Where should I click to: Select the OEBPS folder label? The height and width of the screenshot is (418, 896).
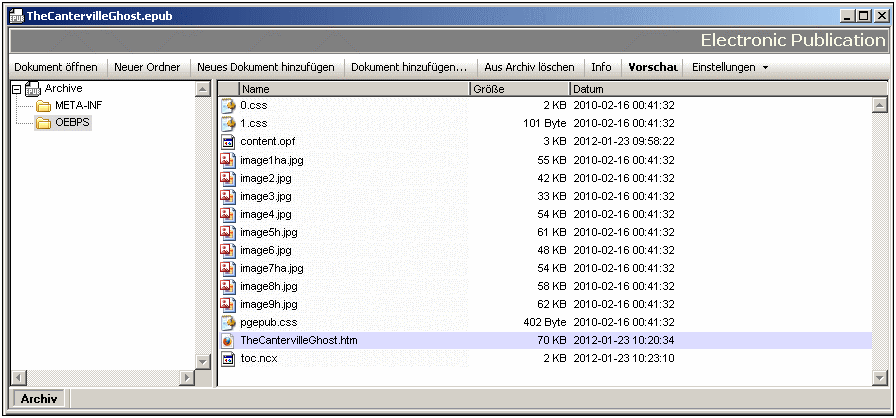tap(73, 123)
